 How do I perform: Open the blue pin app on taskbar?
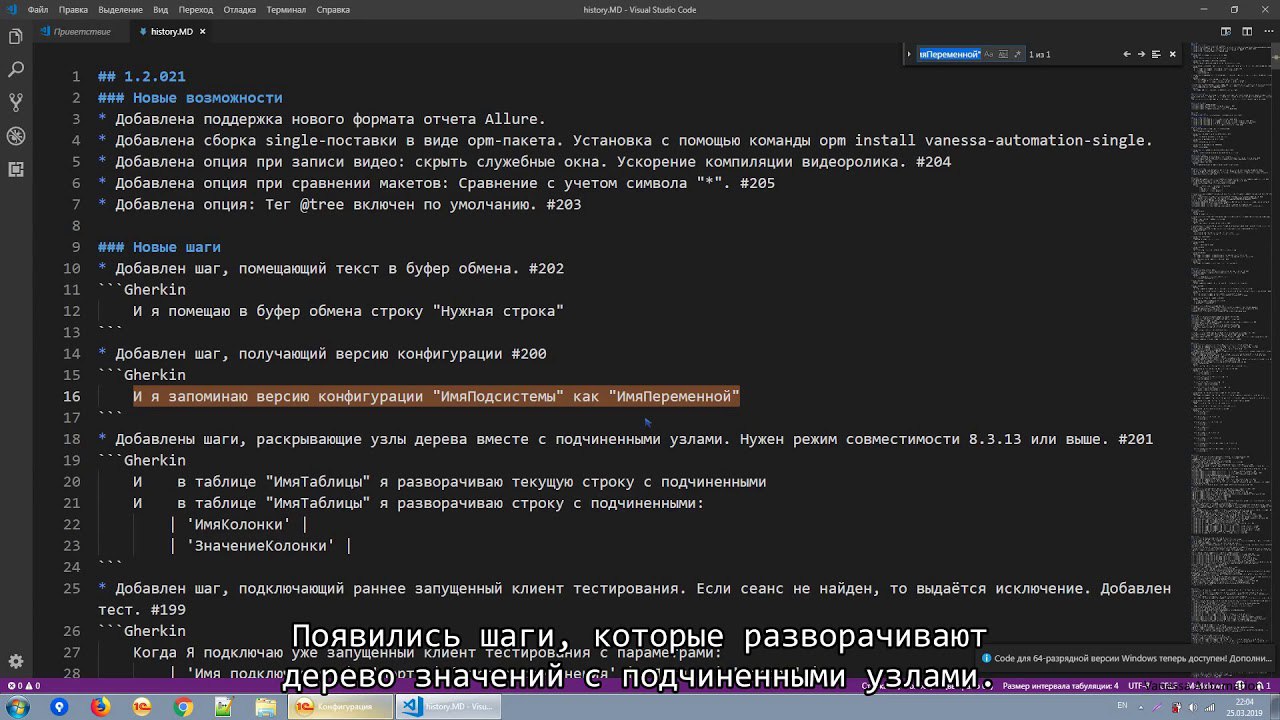pyautogui.click(x=59, y=707)
